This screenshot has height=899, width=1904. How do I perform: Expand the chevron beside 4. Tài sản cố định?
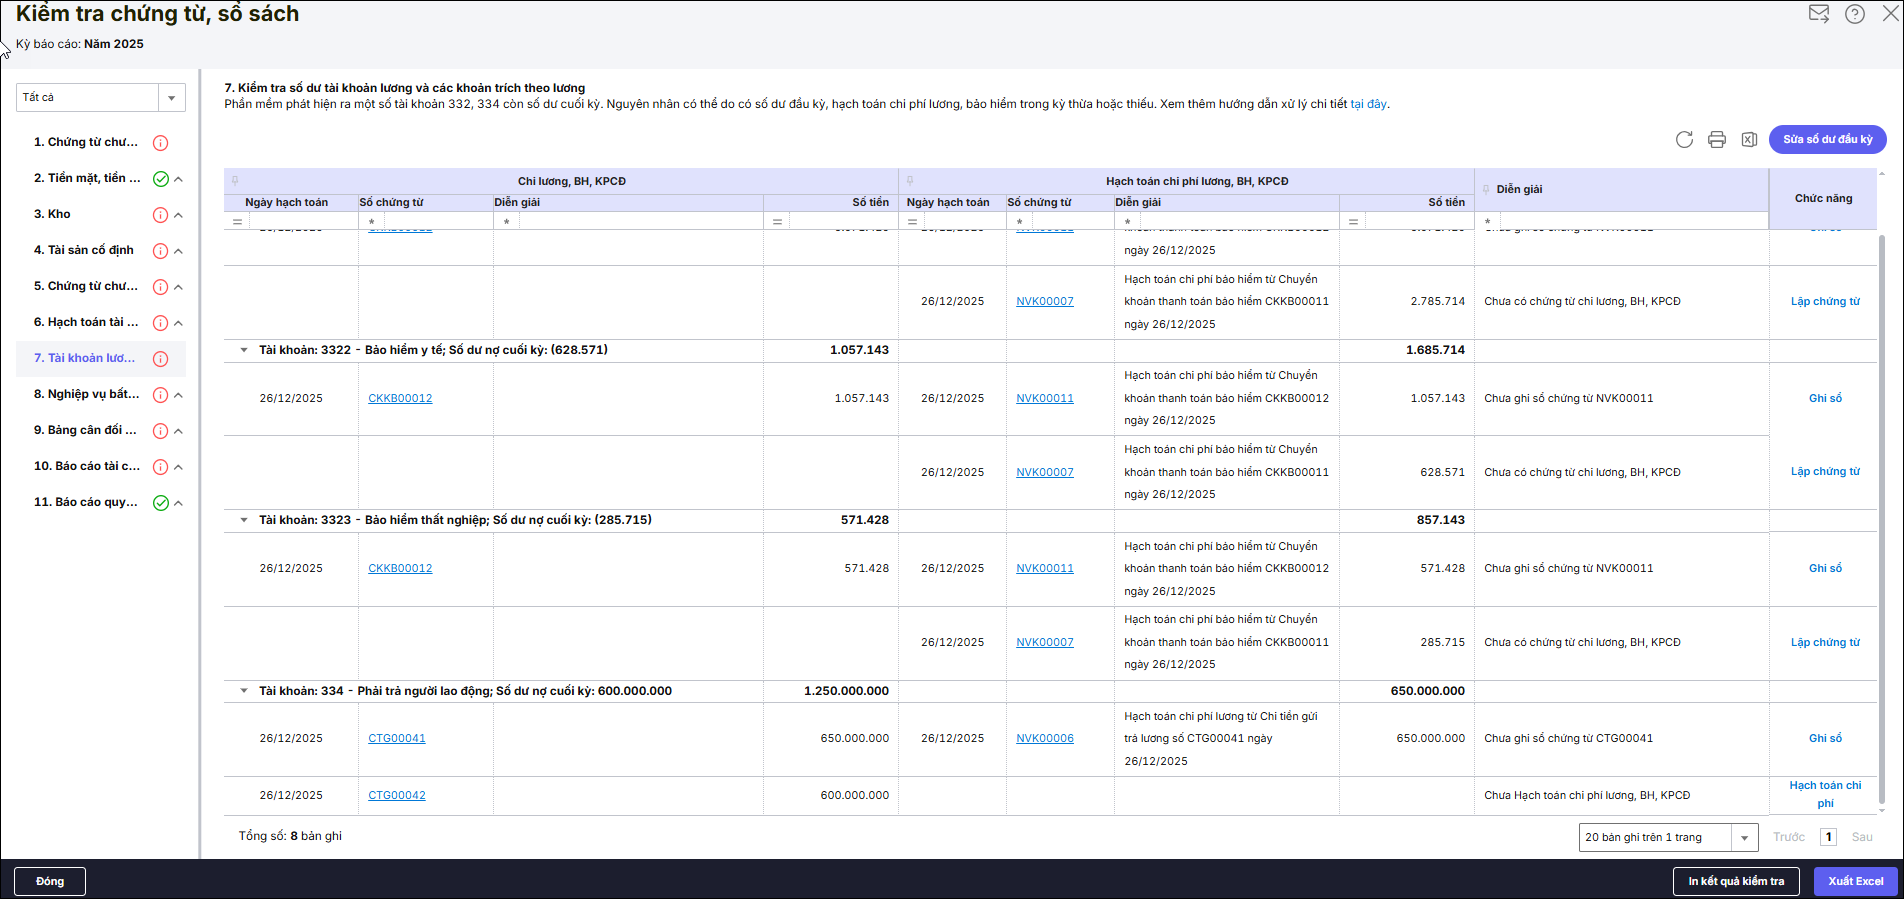179,251
